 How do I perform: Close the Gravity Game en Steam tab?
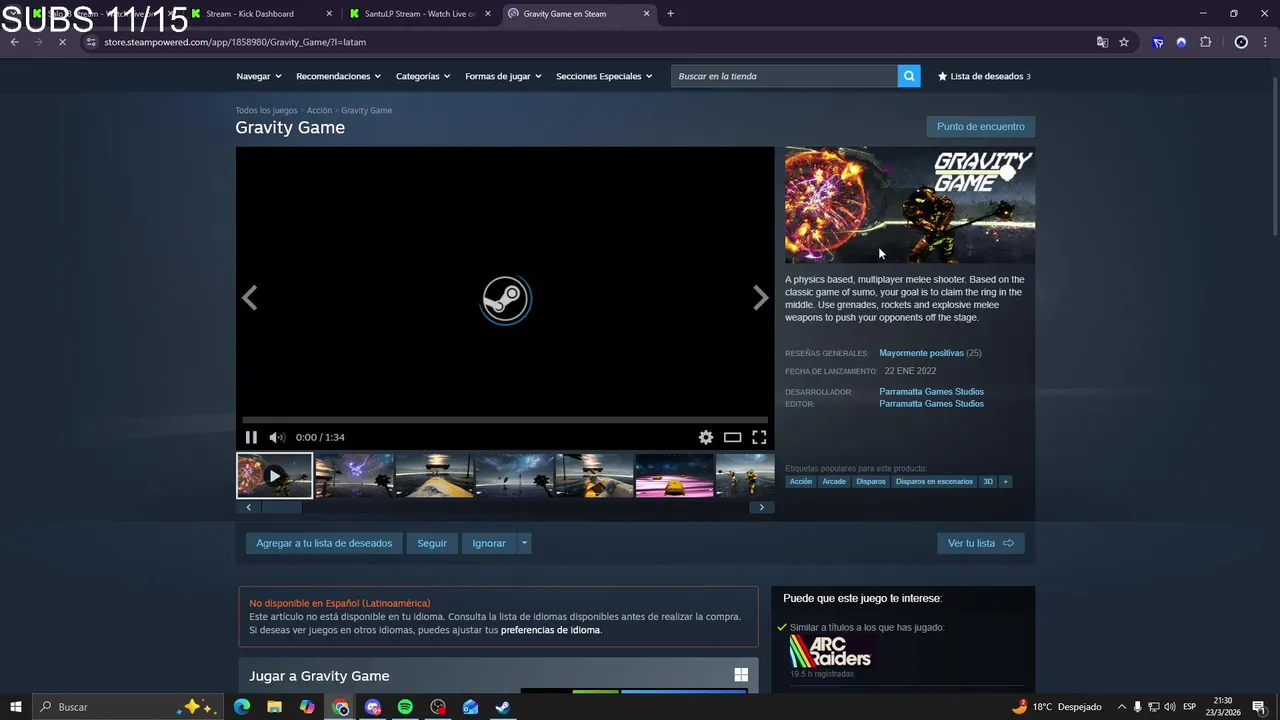click(x=647, y=14)
